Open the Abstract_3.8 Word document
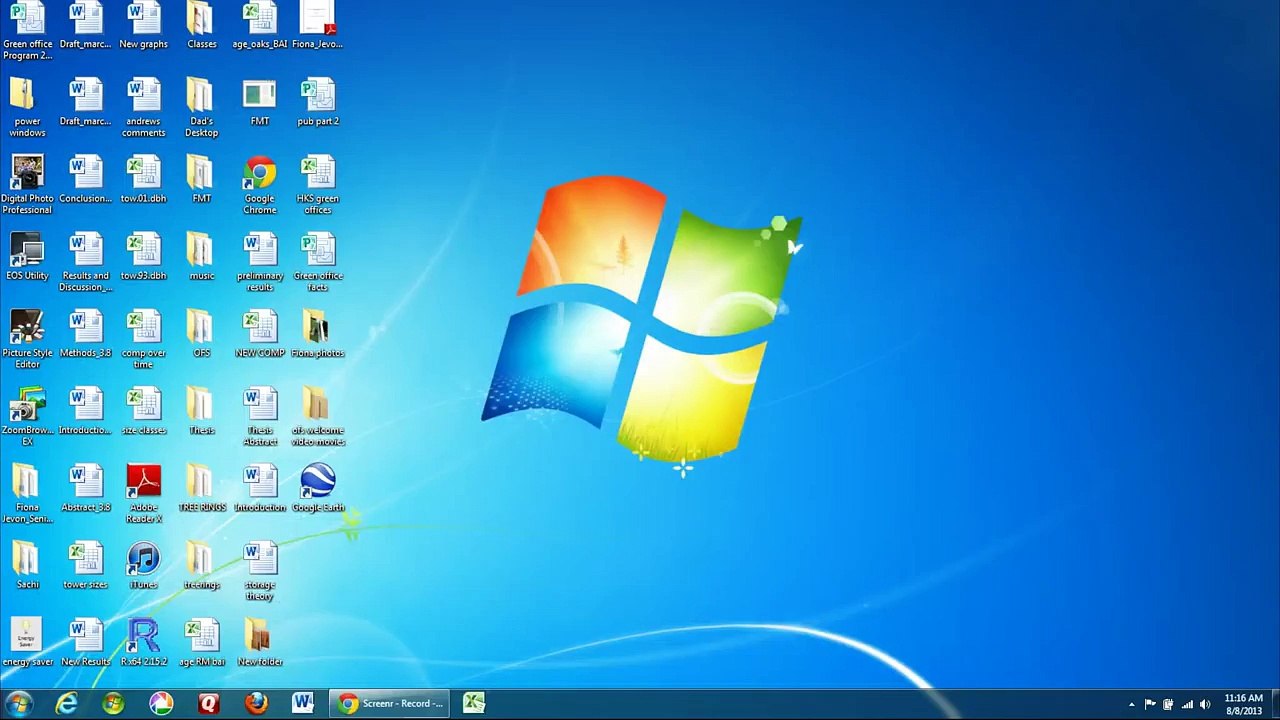This screenshot has height=720, width=1280. [85, 488]
